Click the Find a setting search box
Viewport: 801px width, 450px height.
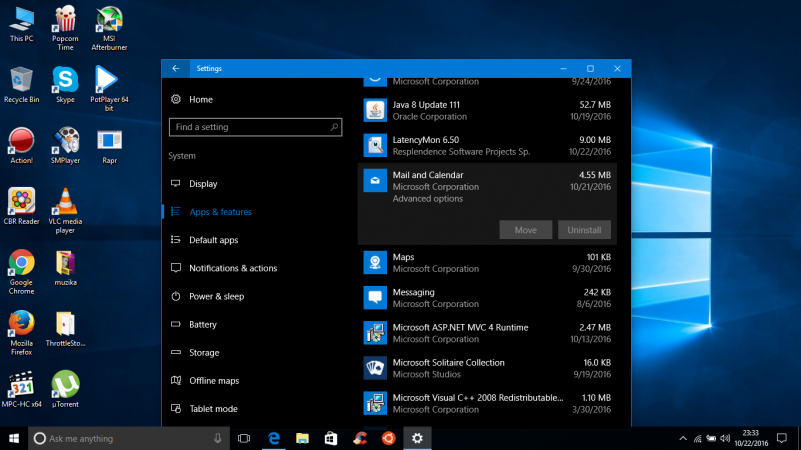click(255, 127)
